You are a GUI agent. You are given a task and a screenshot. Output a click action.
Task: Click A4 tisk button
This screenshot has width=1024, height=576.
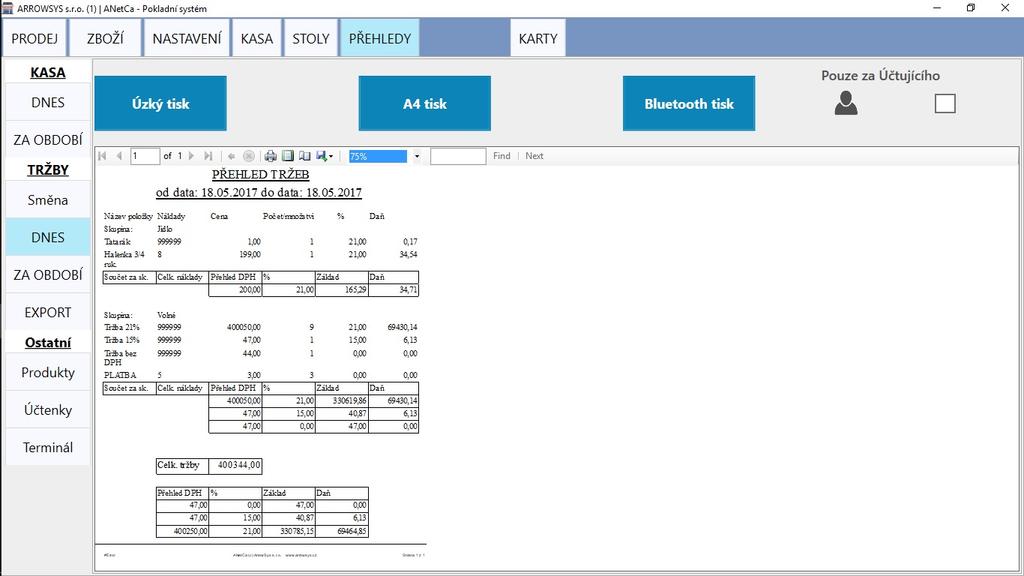point(424,103)
